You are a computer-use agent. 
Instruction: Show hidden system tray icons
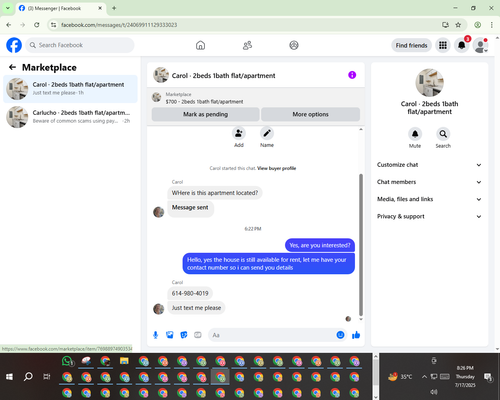(x=424, y=377)
